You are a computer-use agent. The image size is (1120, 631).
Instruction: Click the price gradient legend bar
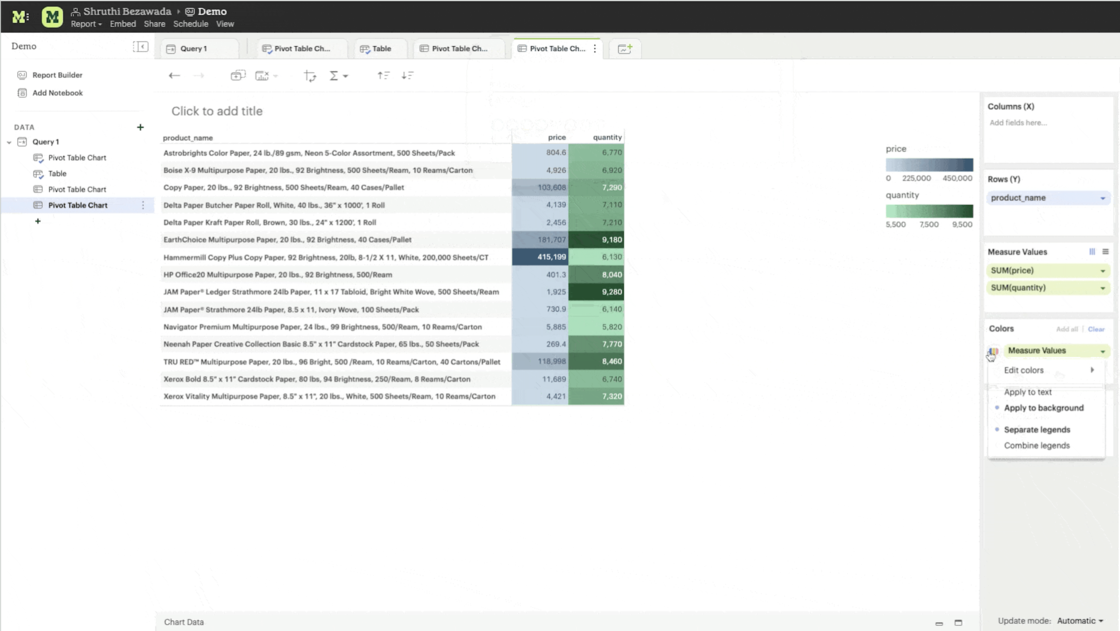tap(929, 164)
